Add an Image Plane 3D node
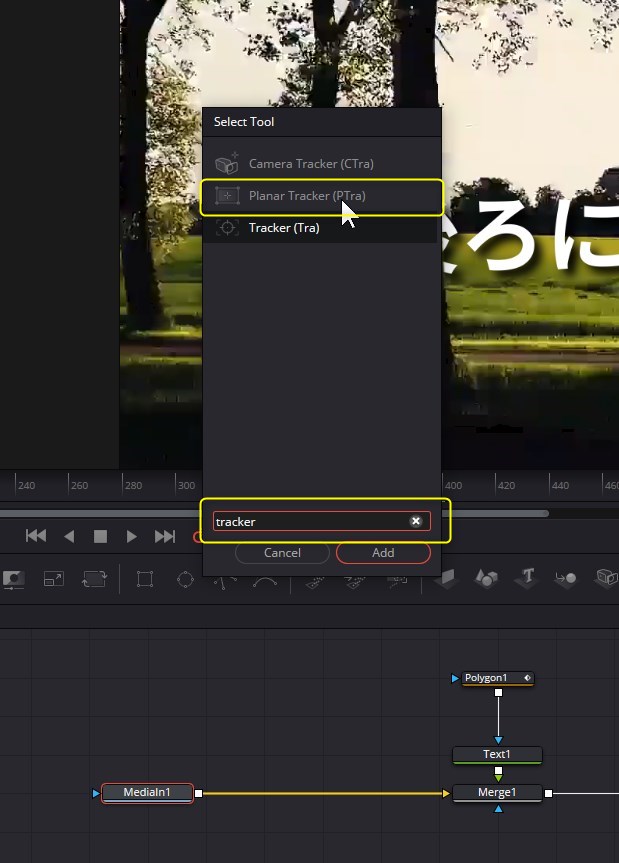 tap(446, 579)
